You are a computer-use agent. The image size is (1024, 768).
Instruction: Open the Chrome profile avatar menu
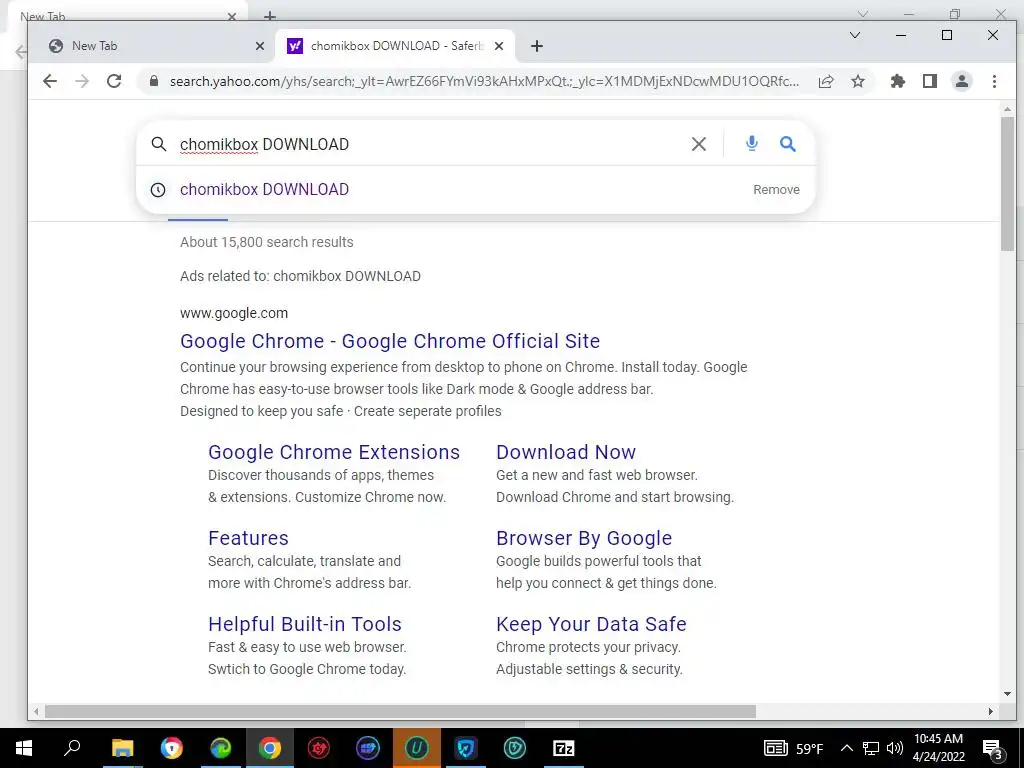point(962,81)
